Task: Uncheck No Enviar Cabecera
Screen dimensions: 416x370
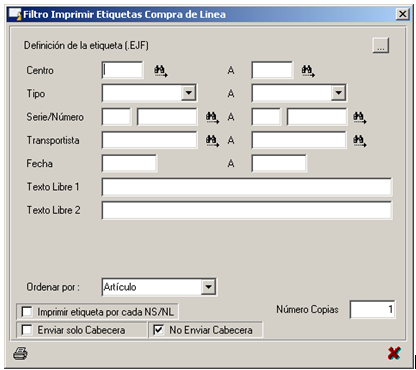Action: point(158,330)
